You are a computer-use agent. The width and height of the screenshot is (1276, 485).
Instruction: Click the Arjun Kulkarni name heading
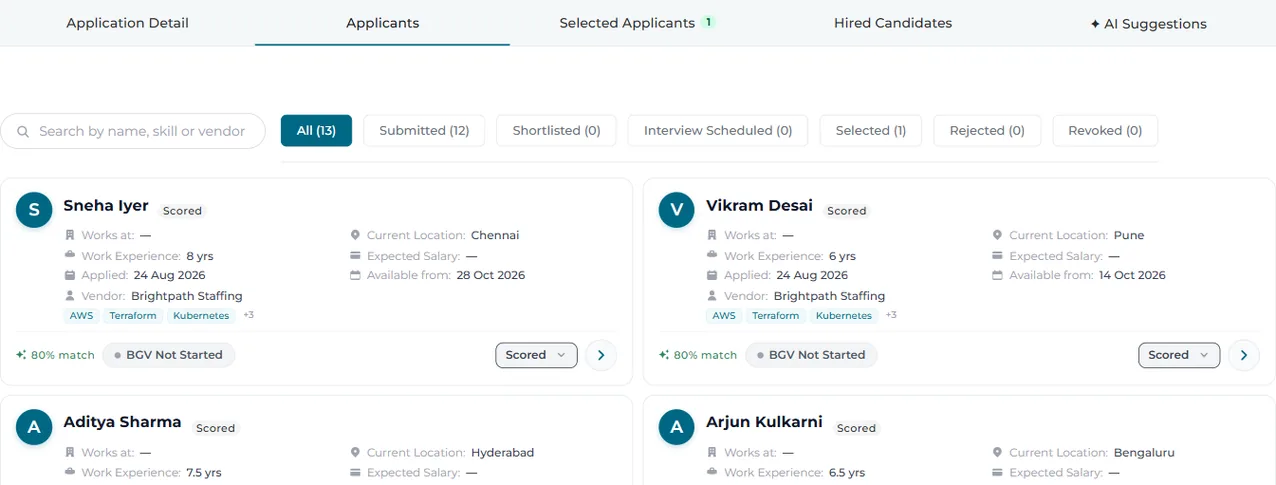pos(764,422)
